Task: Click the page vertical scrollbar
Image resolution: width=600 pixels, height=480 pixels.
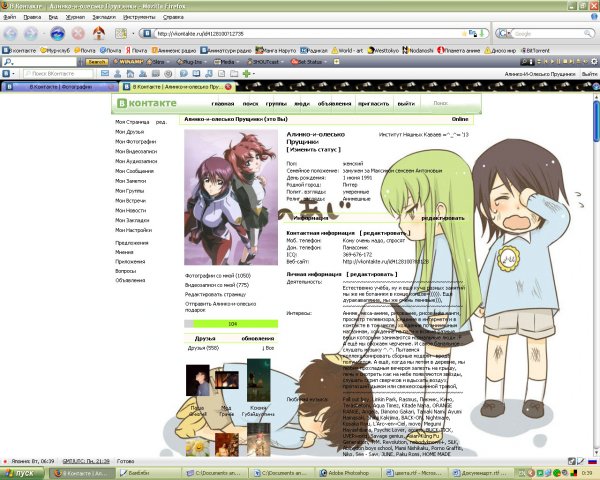Action: tap(597, 274)
